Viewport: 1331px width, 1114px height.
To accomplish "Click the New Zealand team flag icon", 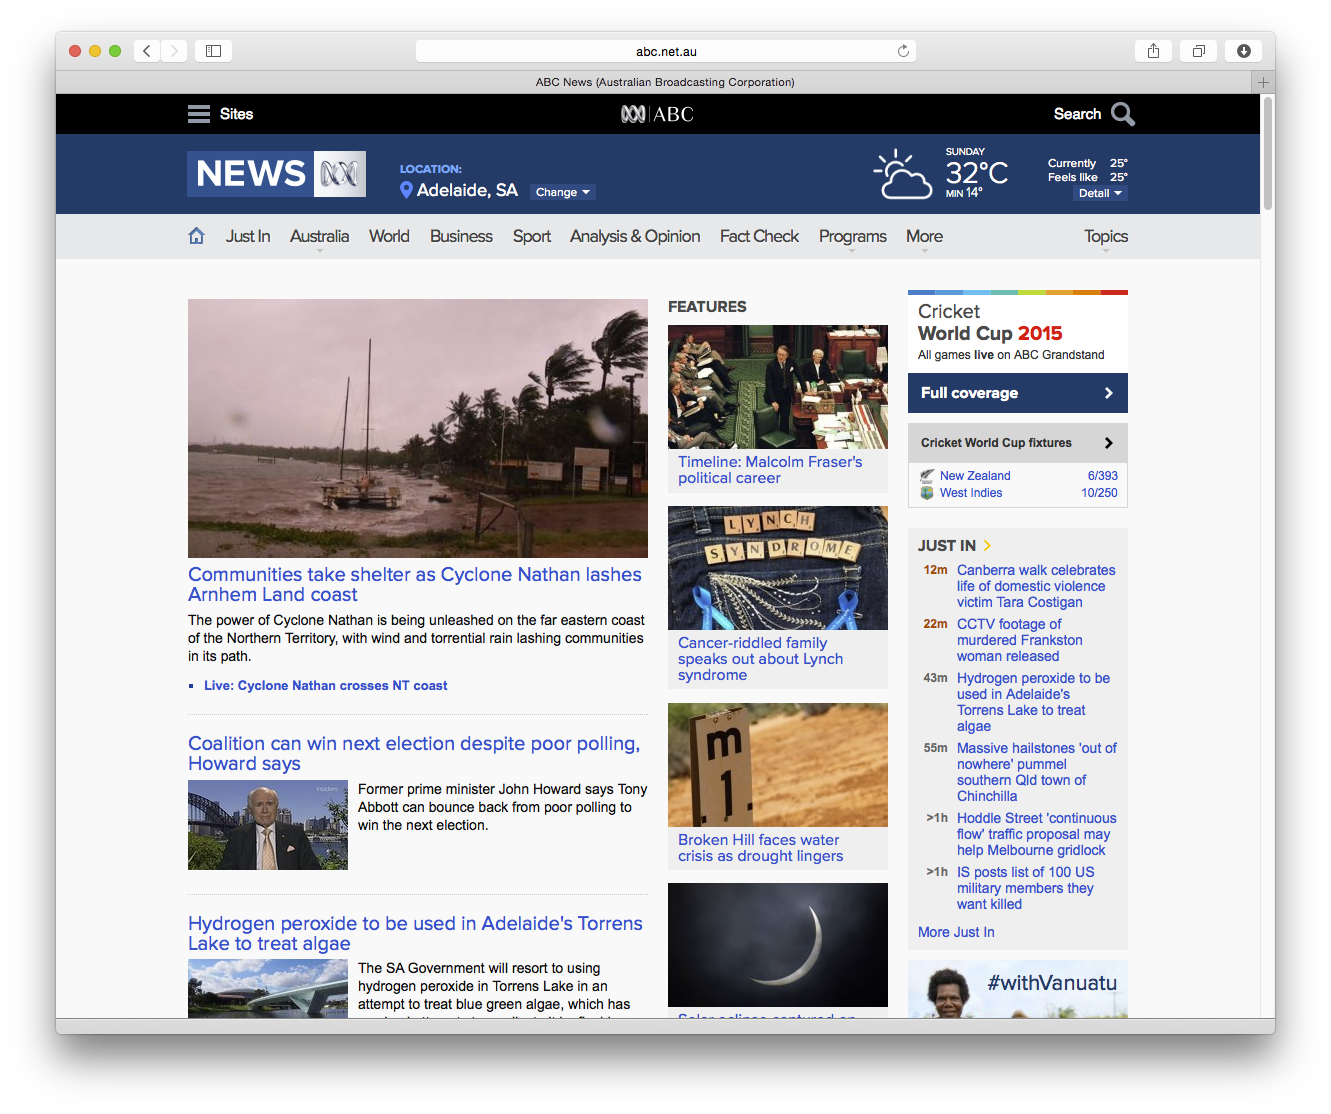I will (x=927, y=476).
